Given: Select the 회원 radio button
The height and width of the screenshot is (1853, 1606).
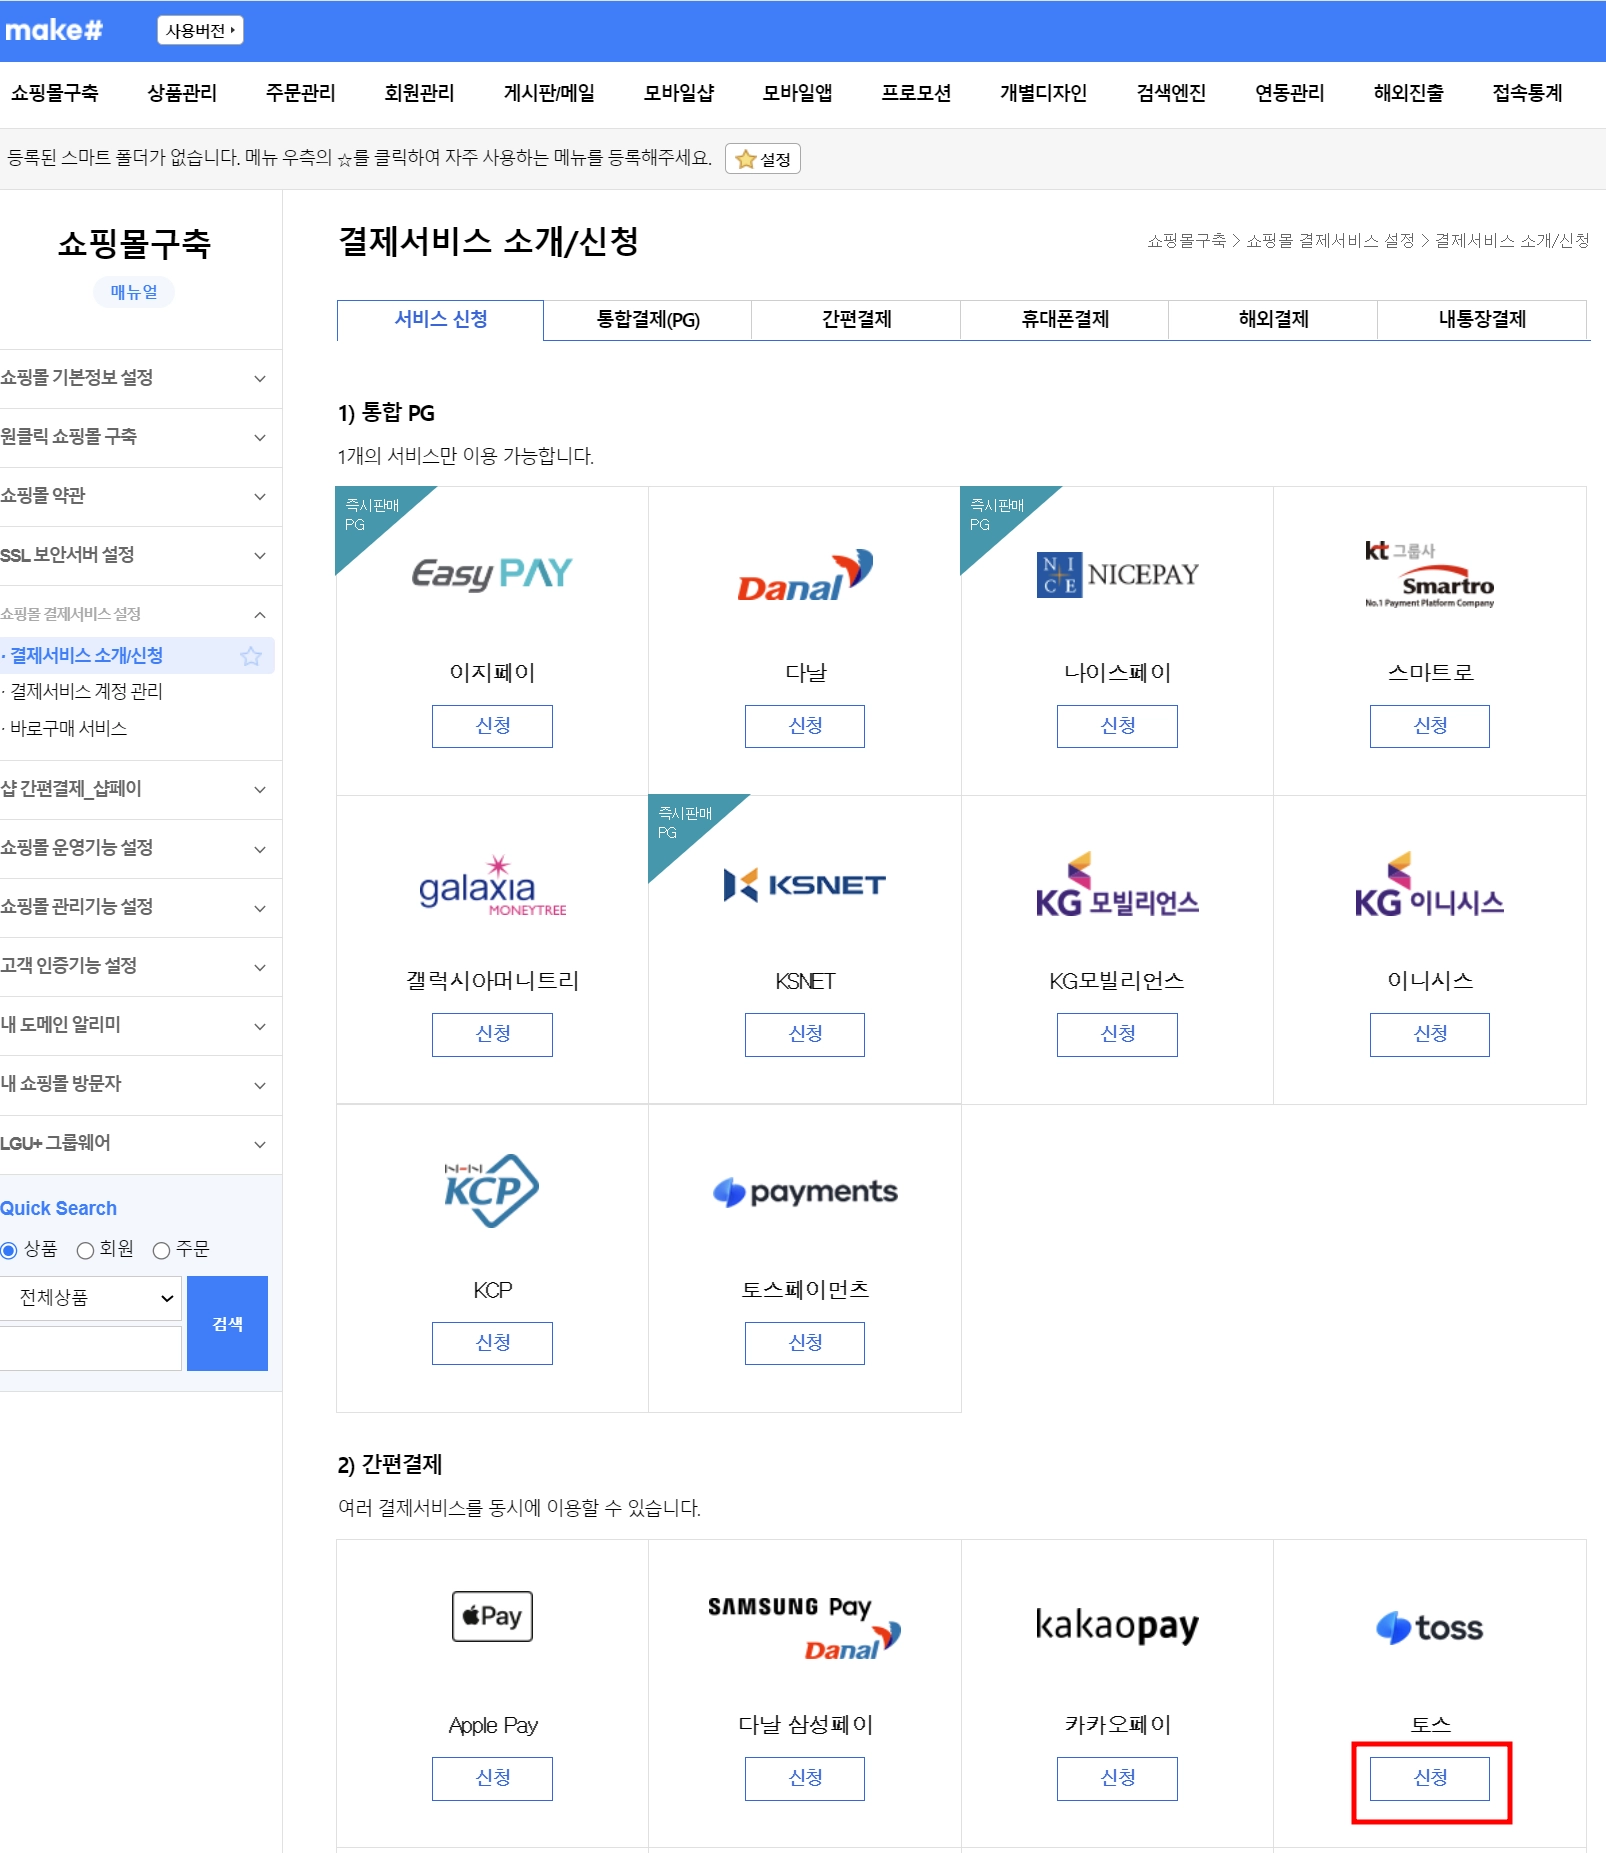Looking at the screenshot, I should [85, 1250].
